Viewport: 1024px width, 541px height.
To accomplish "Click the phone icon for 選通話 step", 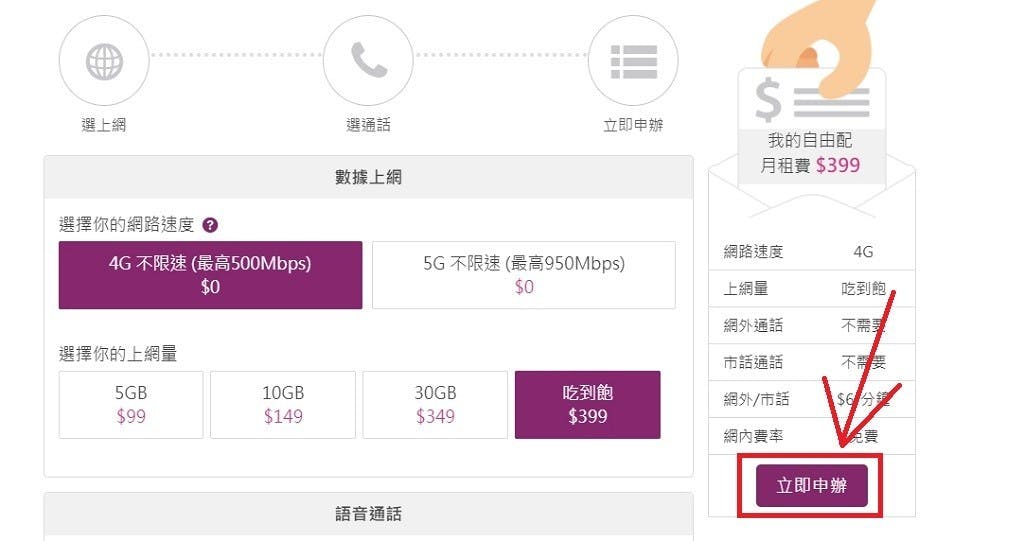I will point(369,60).
